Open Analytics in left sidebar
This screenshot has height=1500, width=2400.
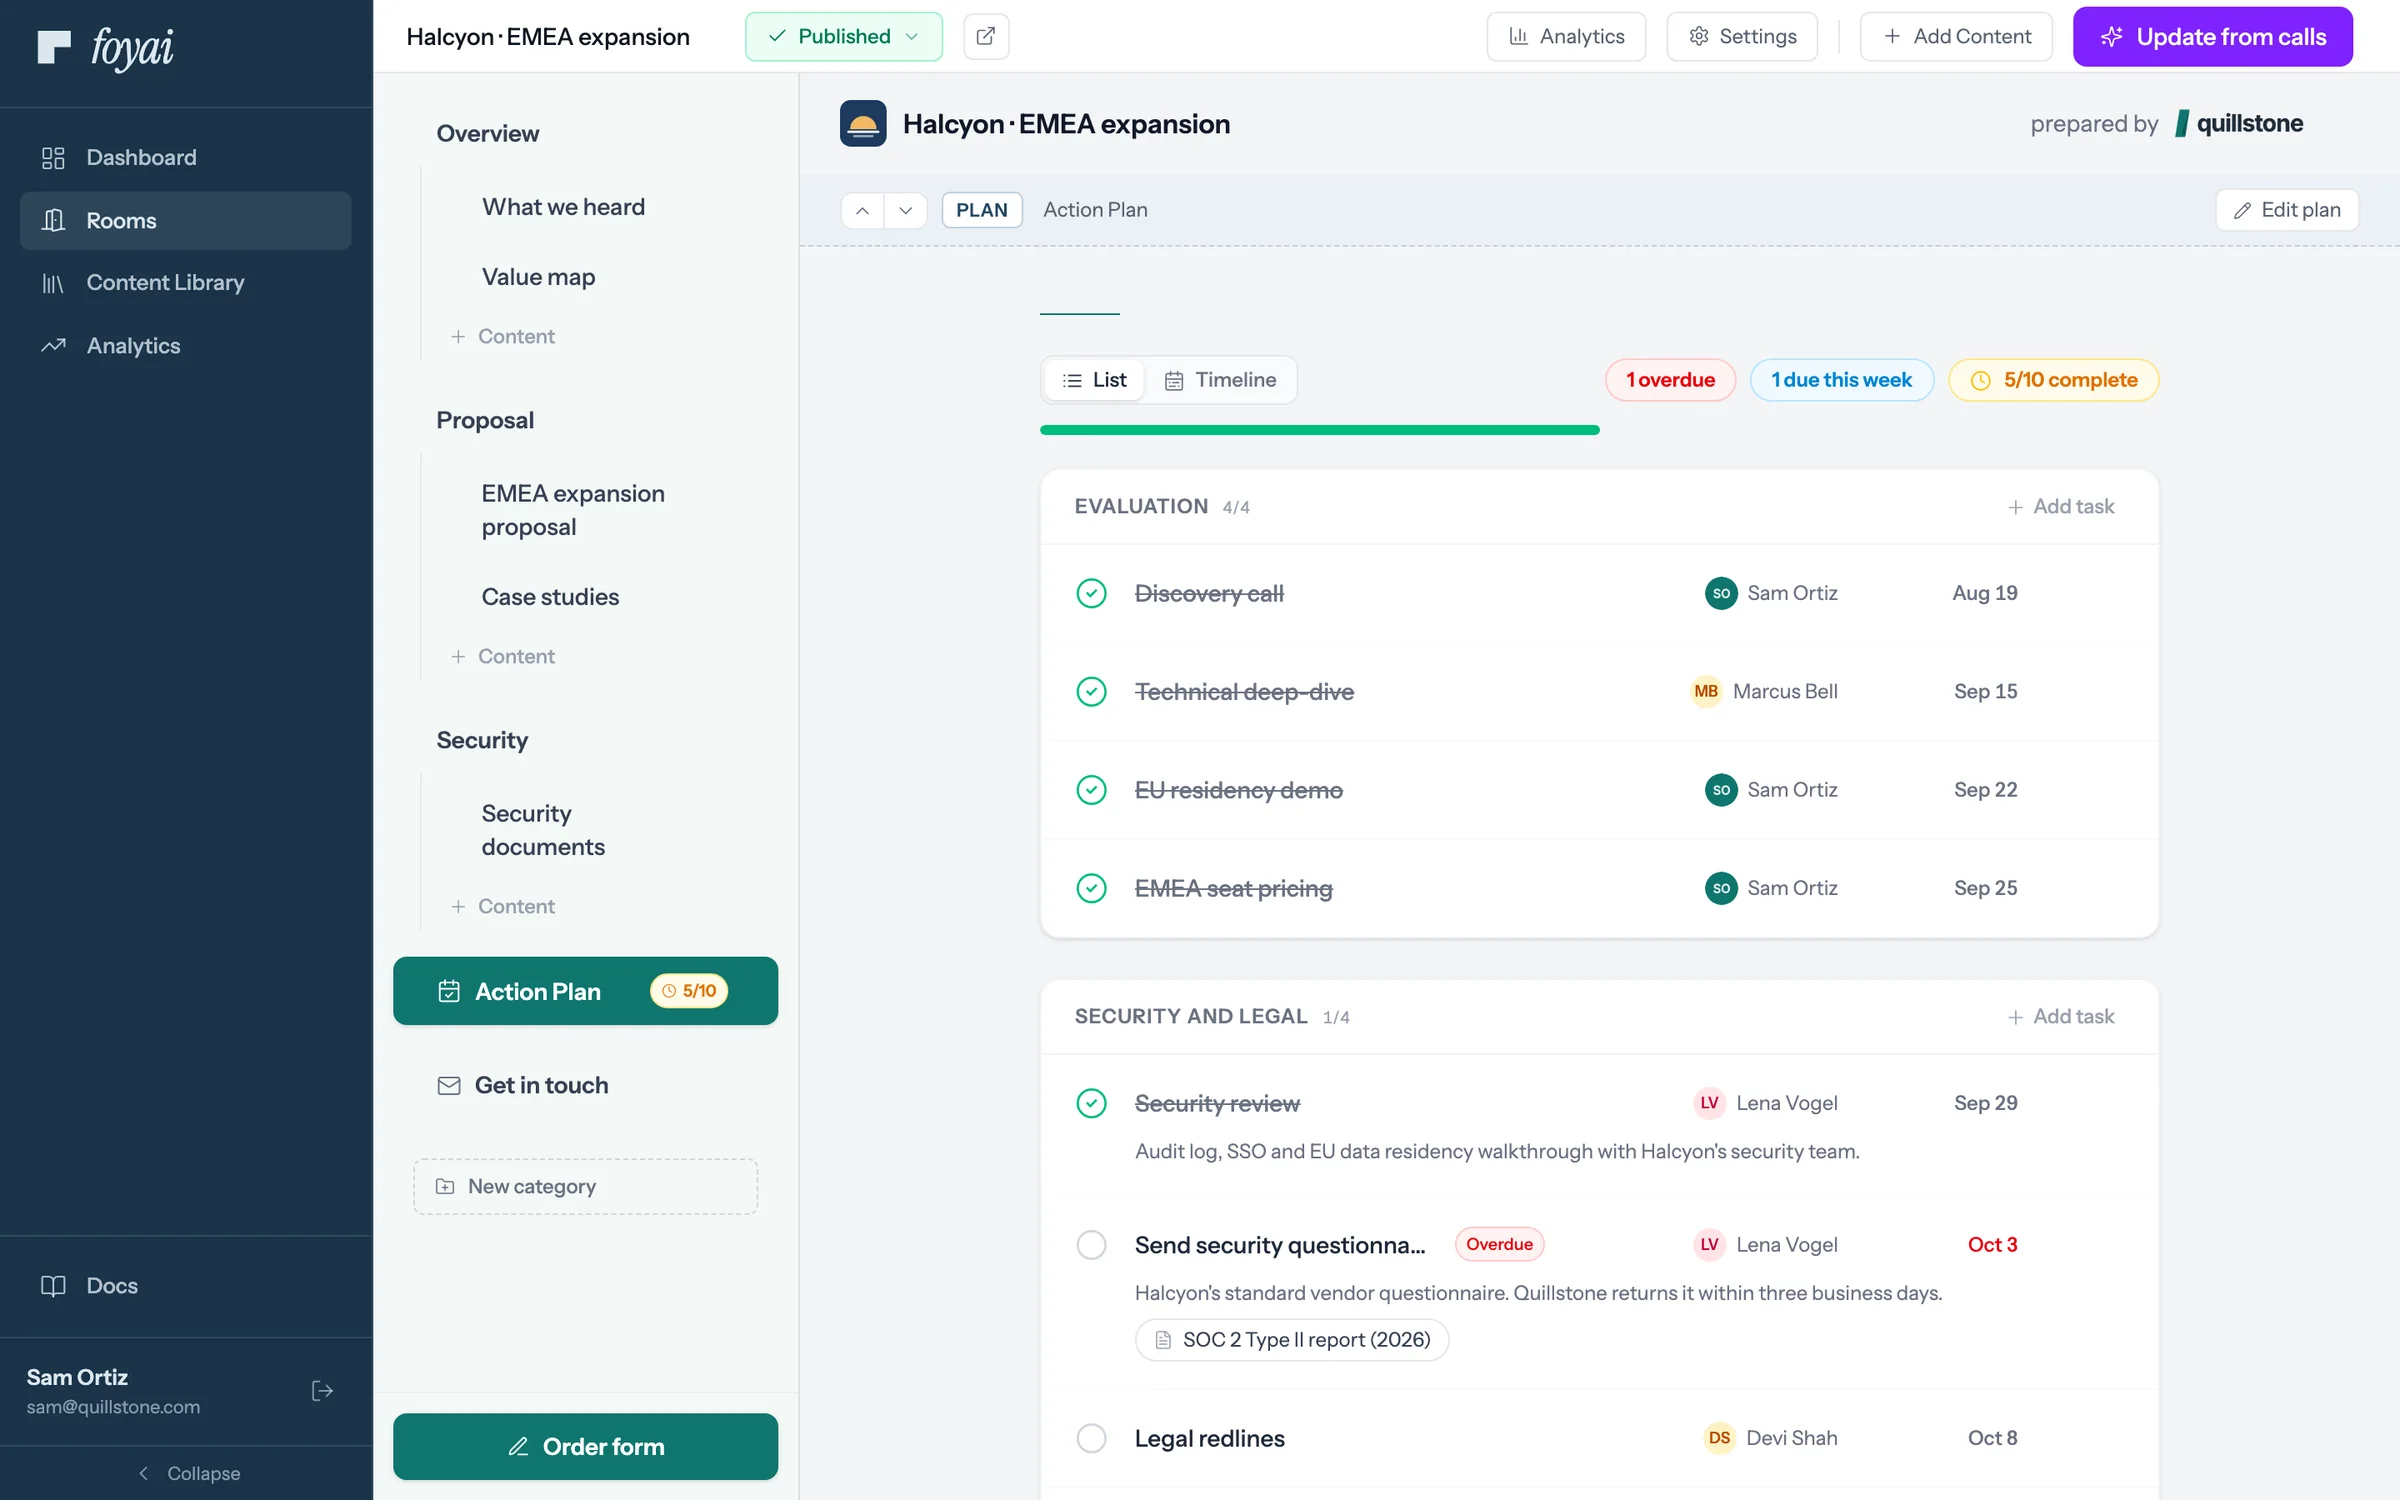click(x=185, y=346)
